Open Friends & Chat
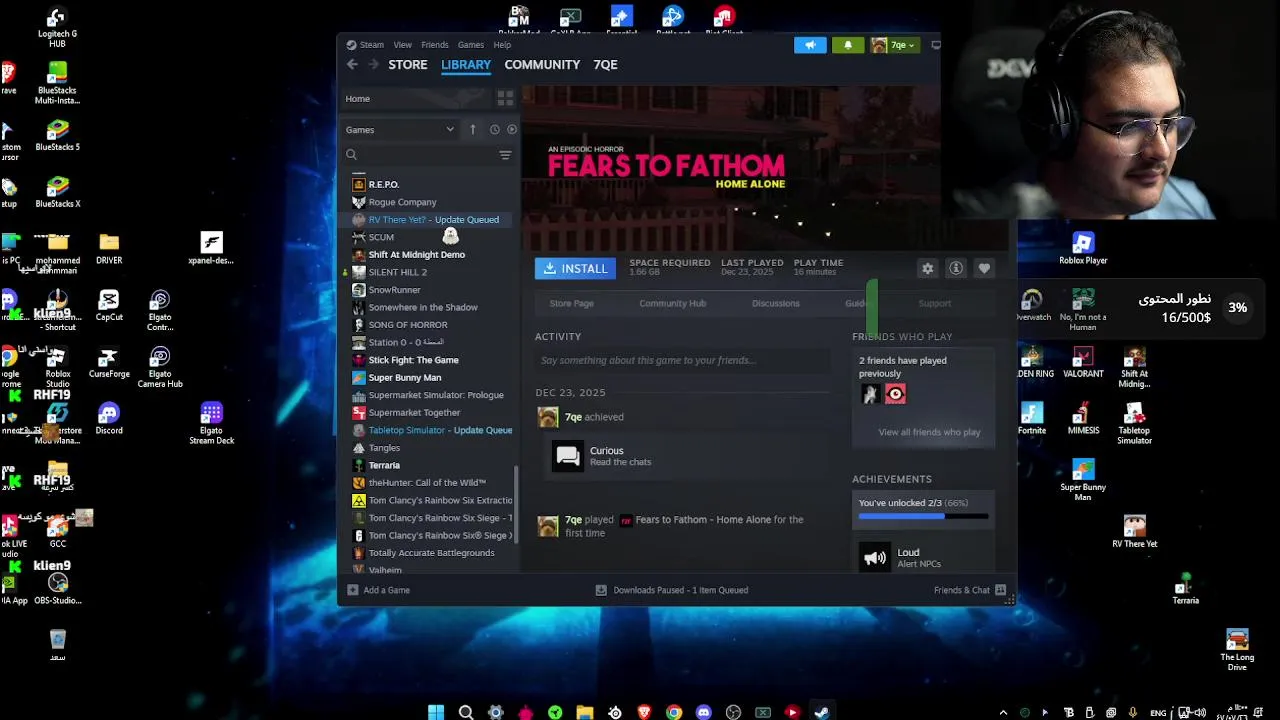1280x720 pixels. tap(969, 590)
